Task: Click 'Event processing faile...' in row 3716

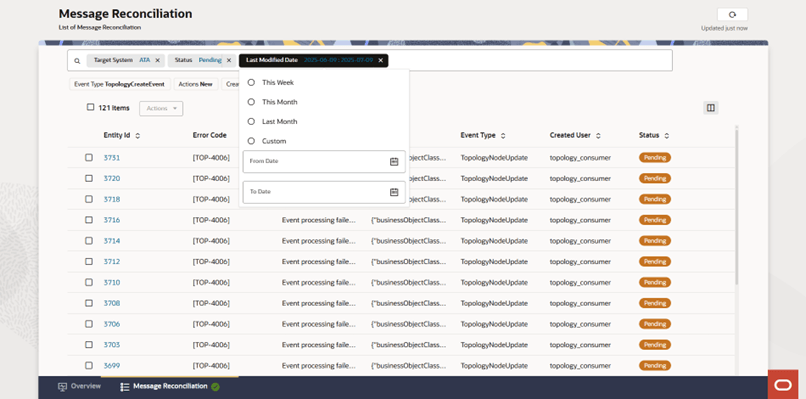Action: click(x=319, y=220)
